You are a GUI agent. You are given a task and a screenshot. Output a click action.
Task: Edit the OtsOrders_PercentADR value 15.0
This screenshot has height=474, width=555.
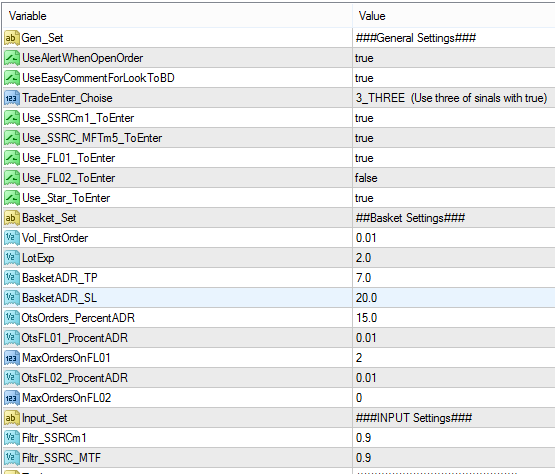(454, 318)
